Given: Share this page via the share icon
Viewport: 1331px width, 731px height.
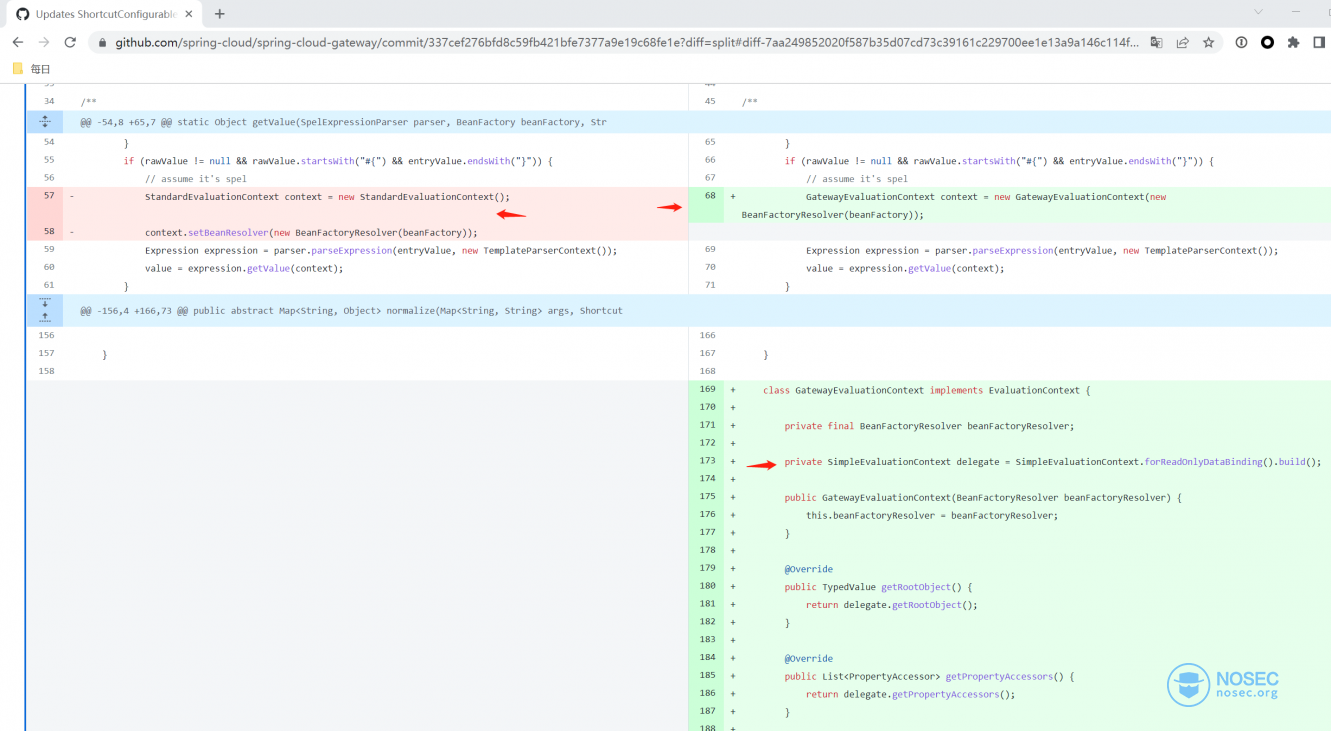Looking at the screenshot, I should pos(1183,42).
